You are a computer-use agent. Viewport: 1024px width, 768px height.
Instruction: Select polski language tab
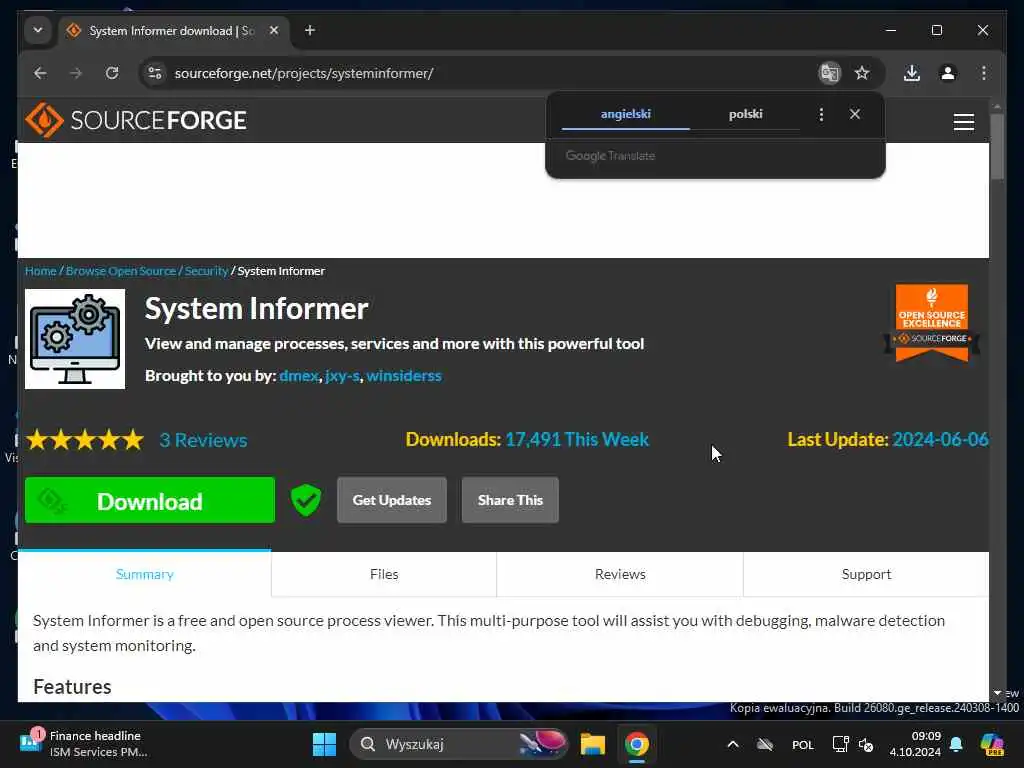pyautogui.click(x=745, y=114)
